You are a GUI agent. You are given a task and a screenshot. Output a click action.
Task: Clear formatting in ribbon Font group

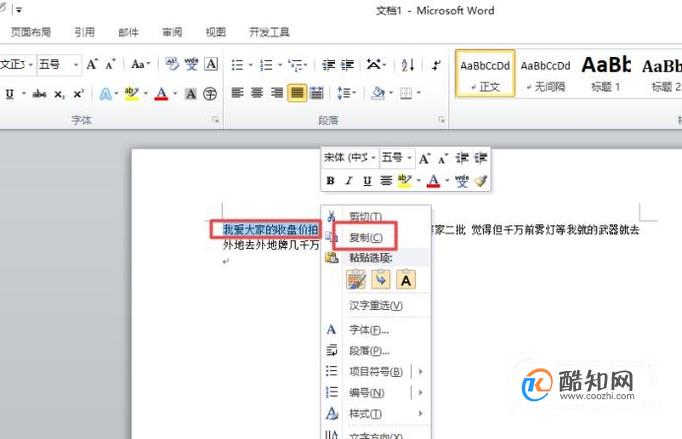(x=172, y=64)
